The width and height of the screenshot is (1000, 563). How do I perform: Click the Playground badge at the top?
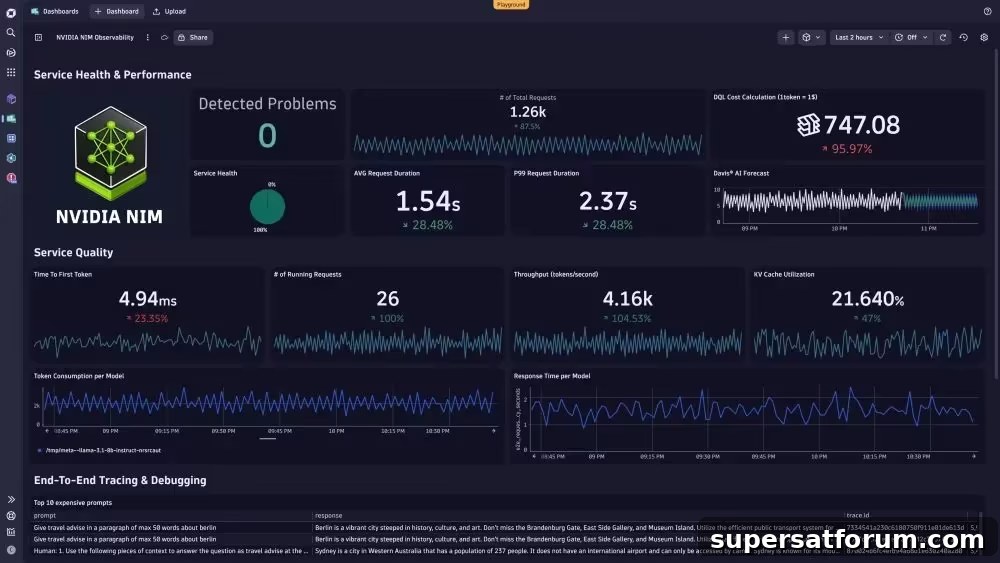511,4
